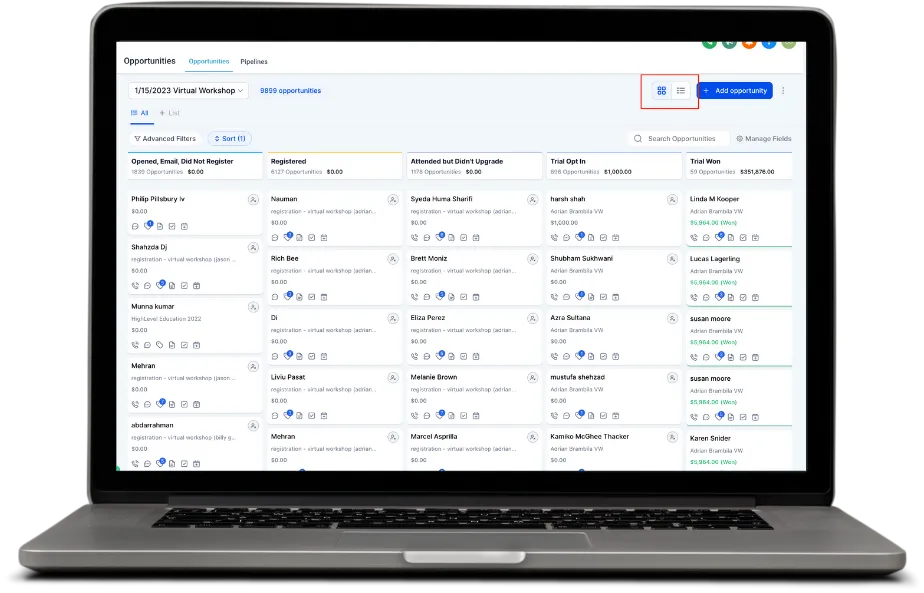
Task: Click the 9899 opportunities link
Action: click(x=291, y=91)
